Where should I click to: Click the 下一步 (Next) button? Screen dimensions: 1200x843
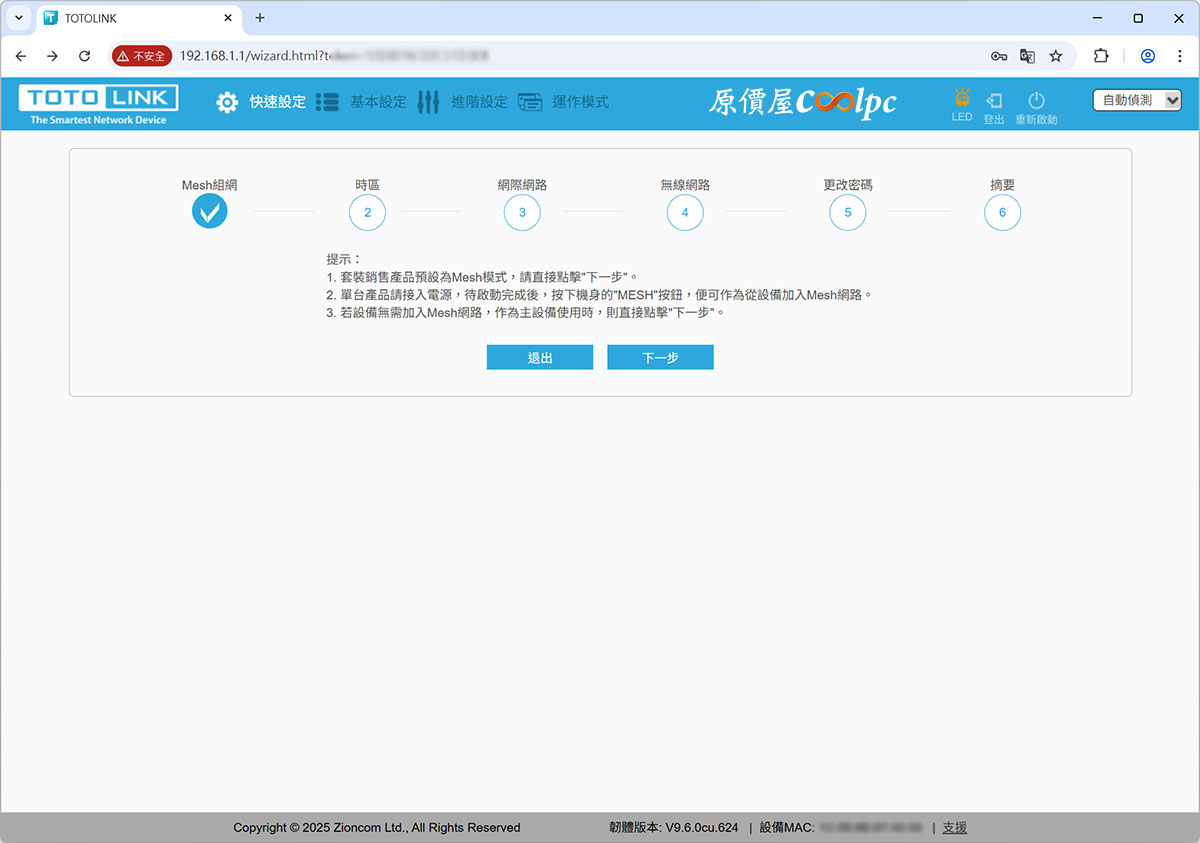pos(660,357)
